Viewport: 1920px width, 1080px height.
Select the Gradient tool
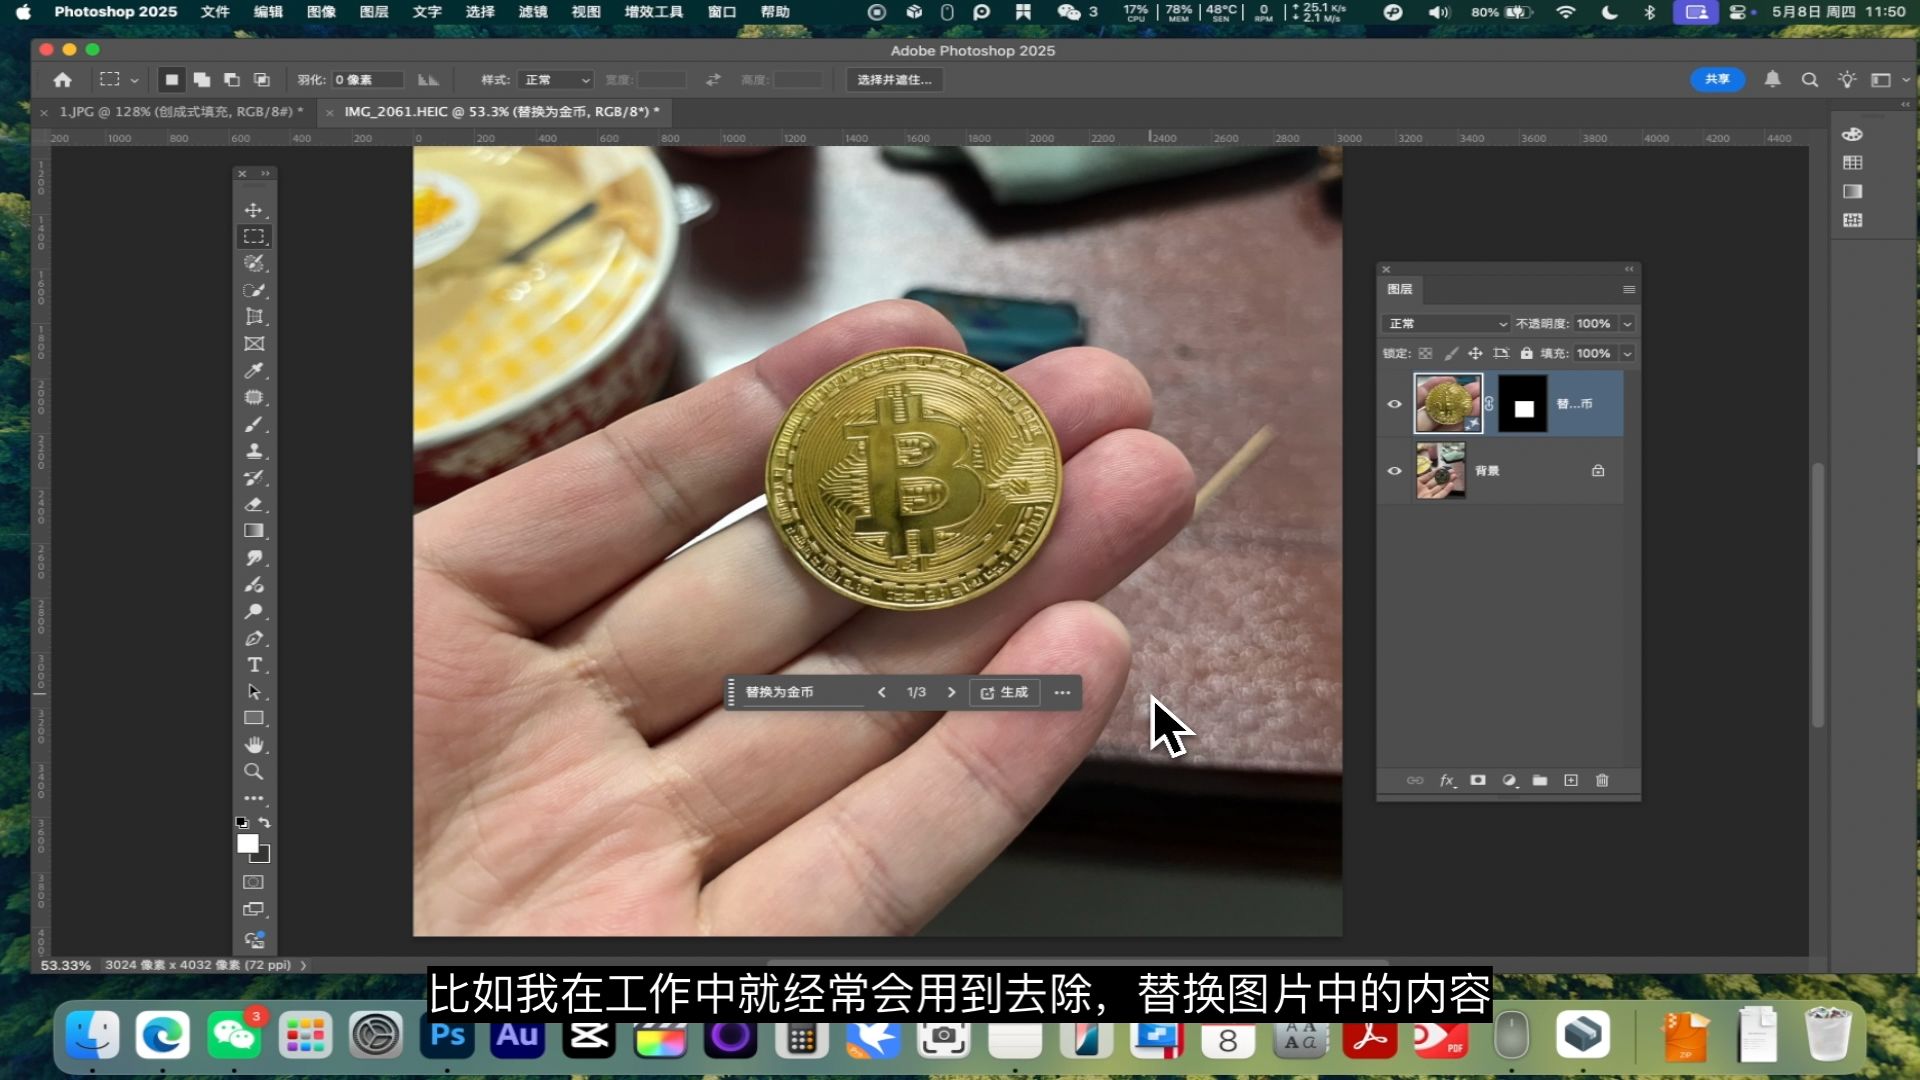(254, 531)
